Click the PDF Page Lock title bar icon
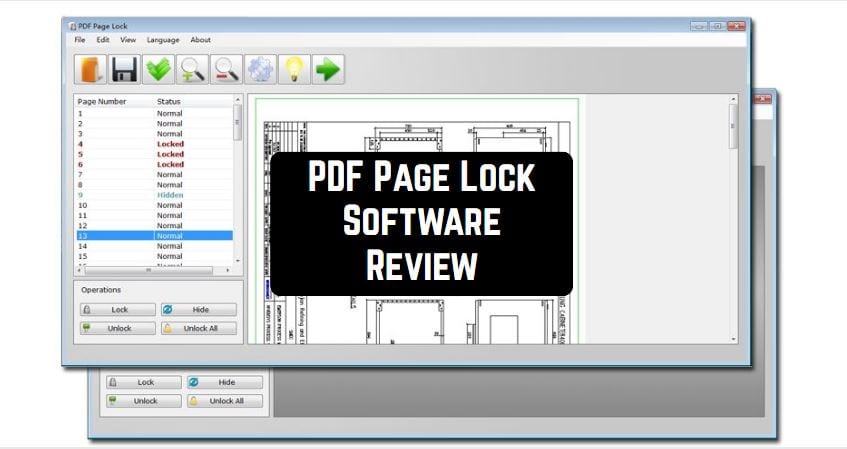The image size is (847, 449). coord(73,26)
